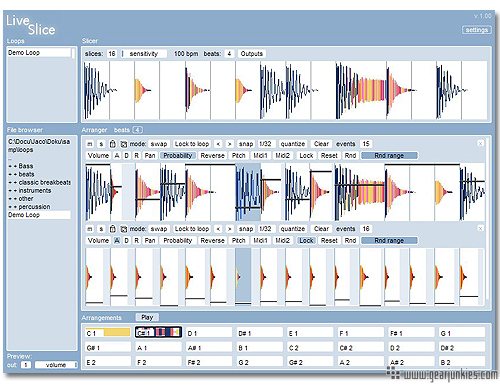Click the Play button in Arrangements
The image size is (500, 385).
(147, 318)
